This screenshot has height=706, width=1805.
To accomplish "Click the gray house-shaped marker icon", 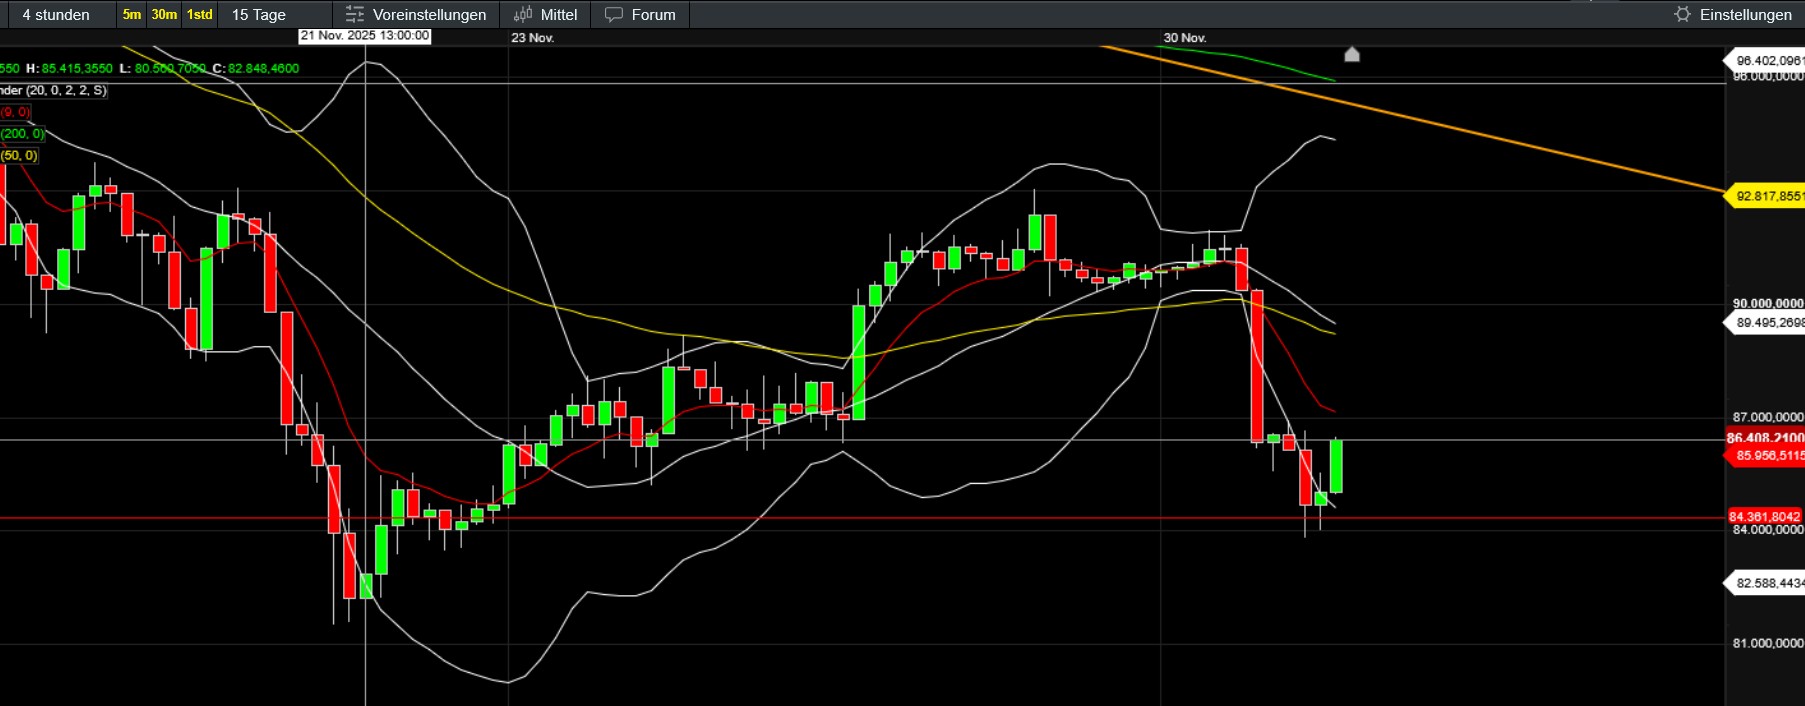I will (x=1352, y=54).
